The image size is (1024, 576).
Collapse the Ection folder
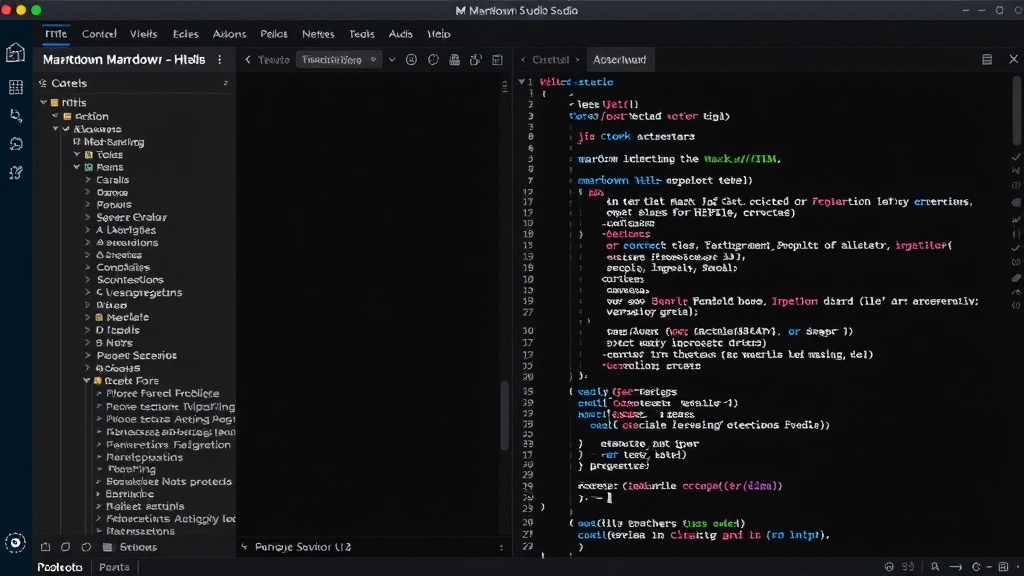[x=56, y=116]
